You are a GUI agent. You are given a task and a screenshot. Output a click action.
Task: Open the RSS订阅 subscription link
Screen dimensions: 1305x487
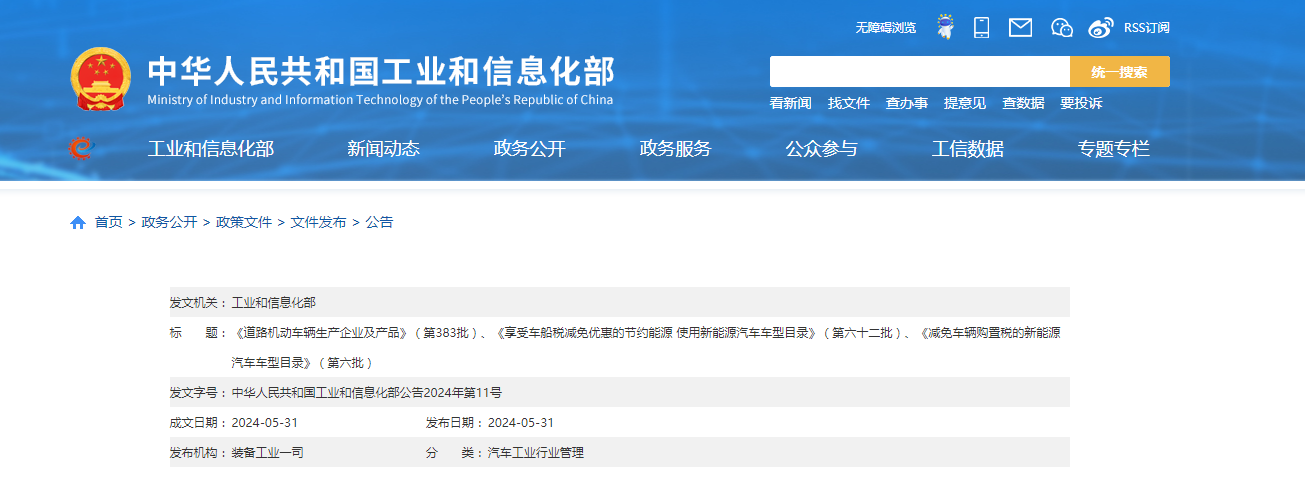1146,28
